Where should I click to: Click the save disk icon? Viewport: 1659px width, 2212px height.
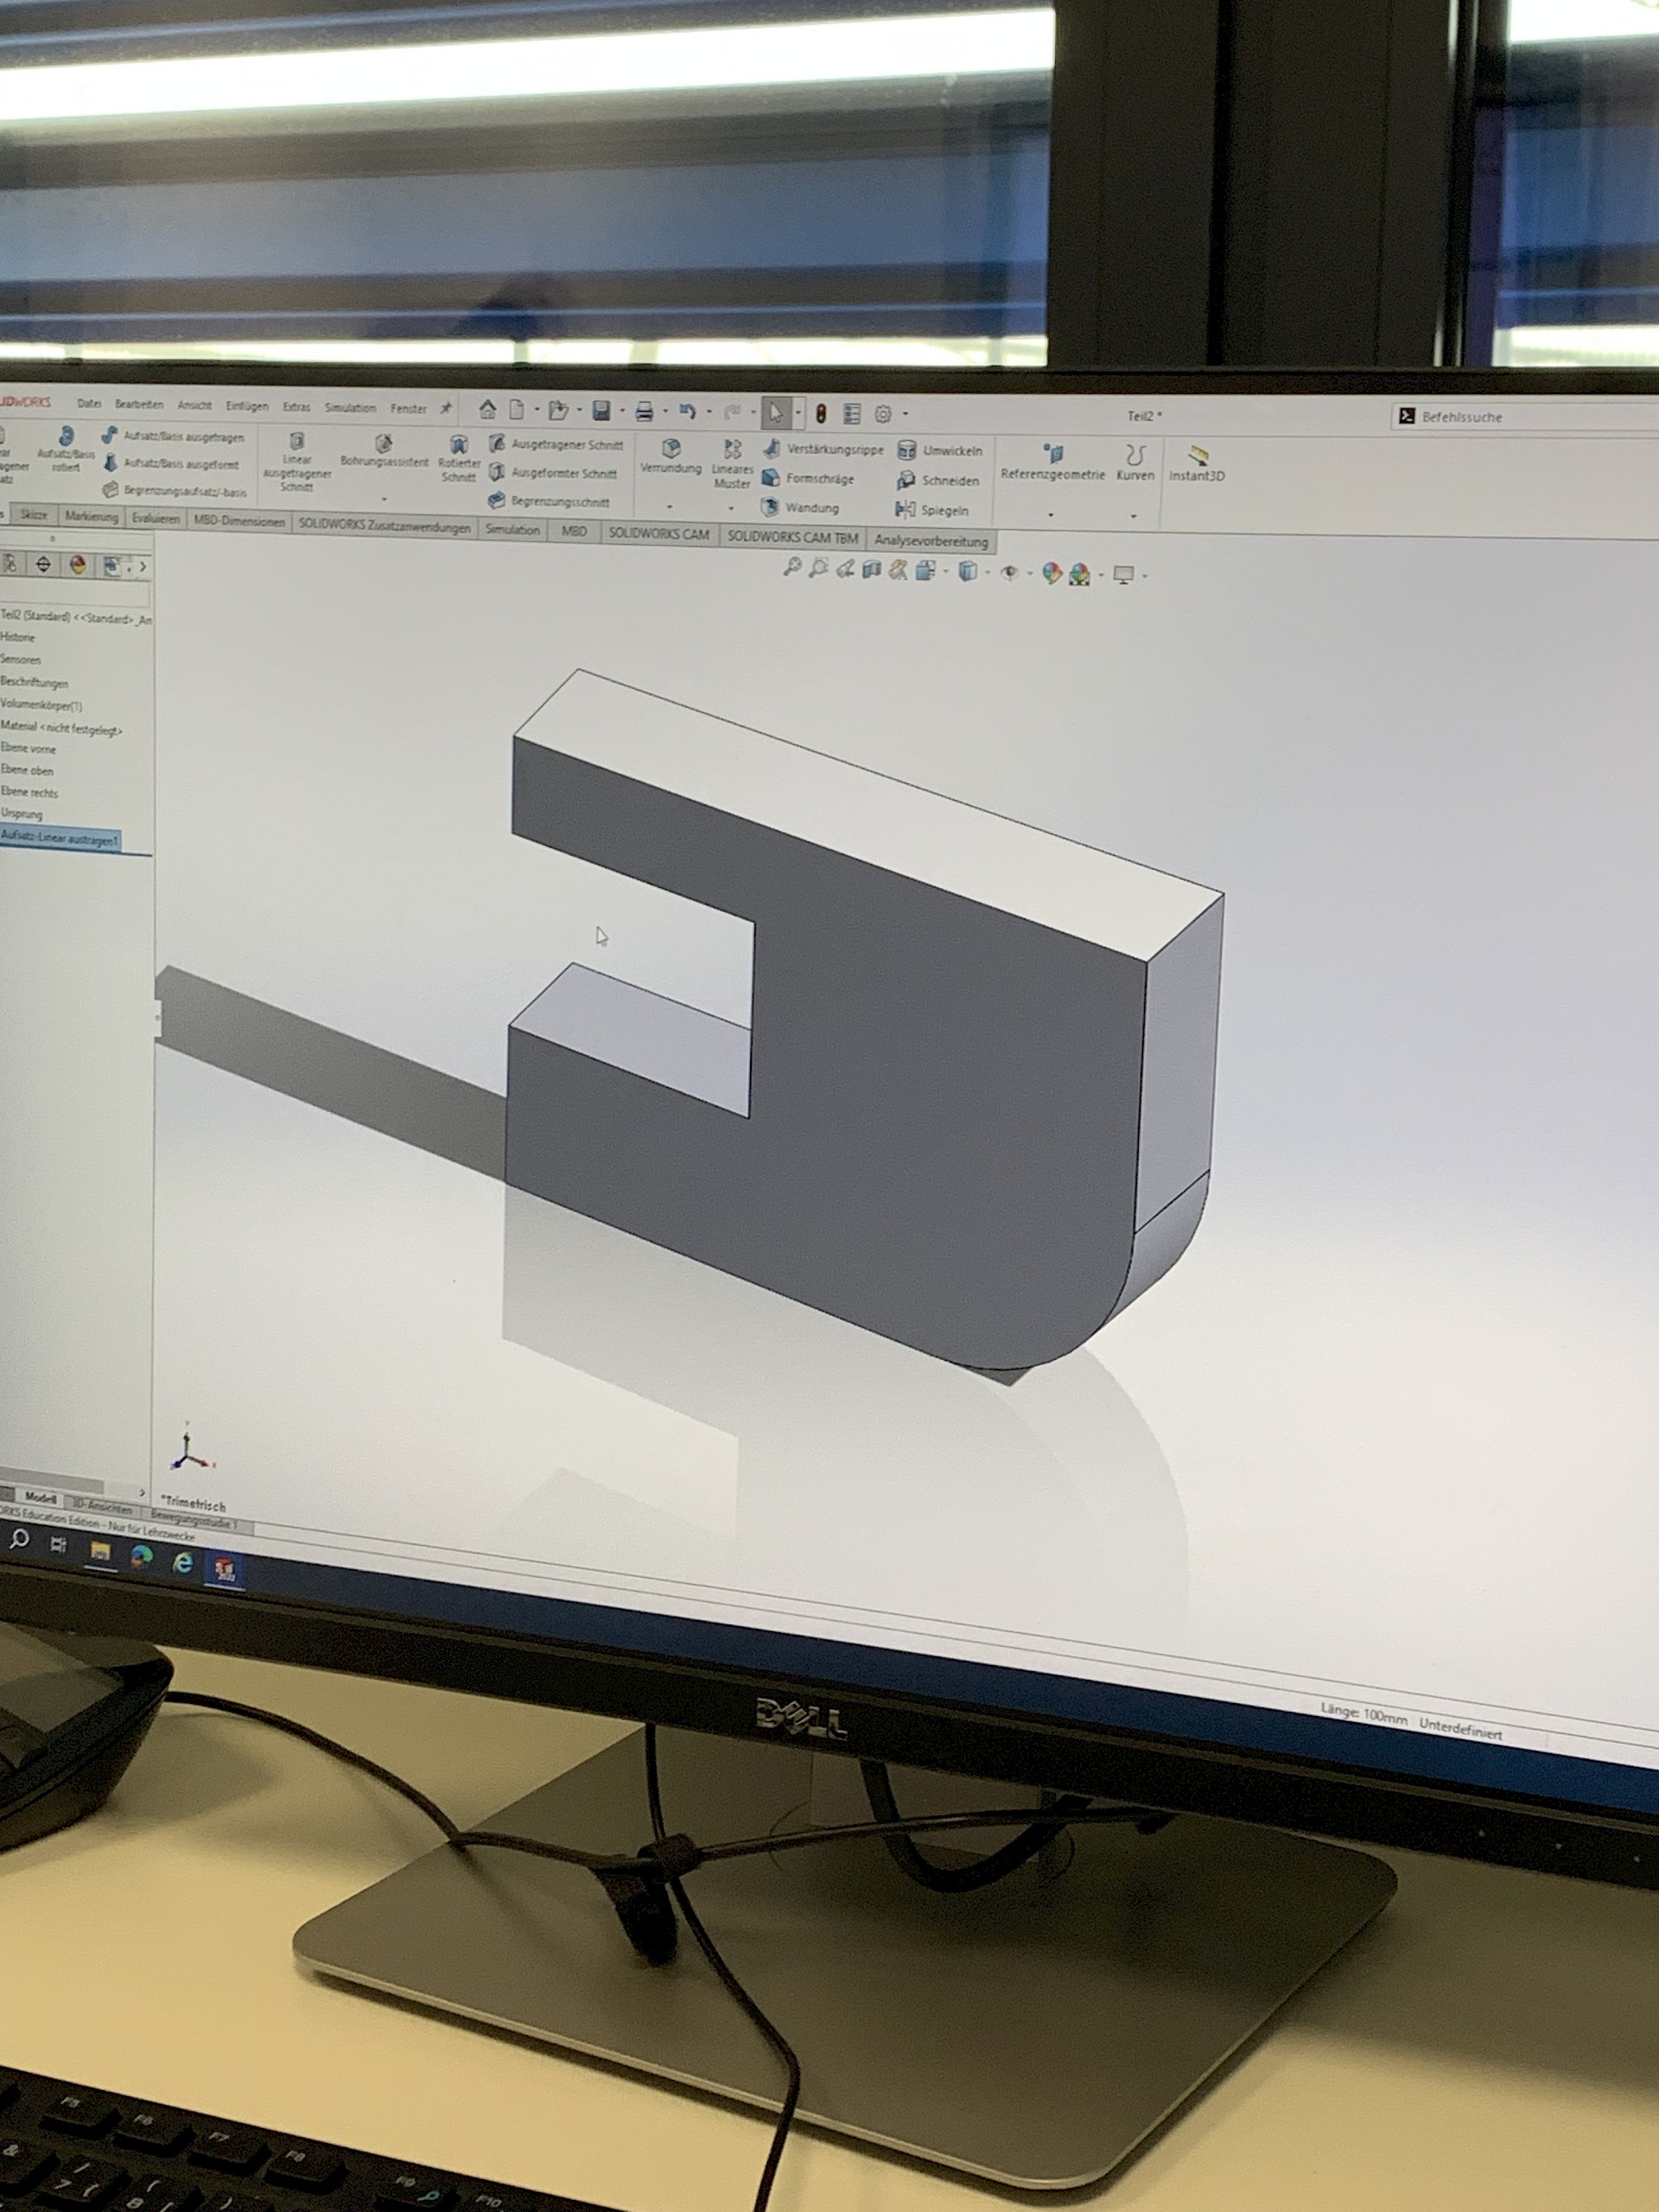601,411
